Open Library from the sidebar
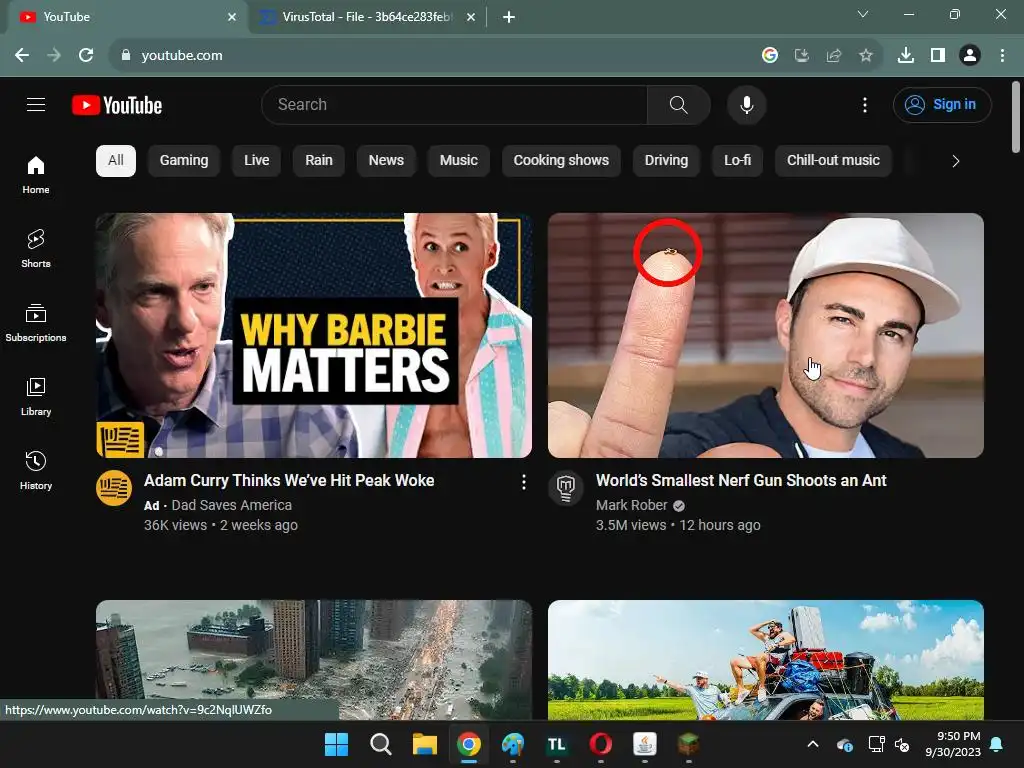This screenshot has height=768, width=1024. point(36,396)
